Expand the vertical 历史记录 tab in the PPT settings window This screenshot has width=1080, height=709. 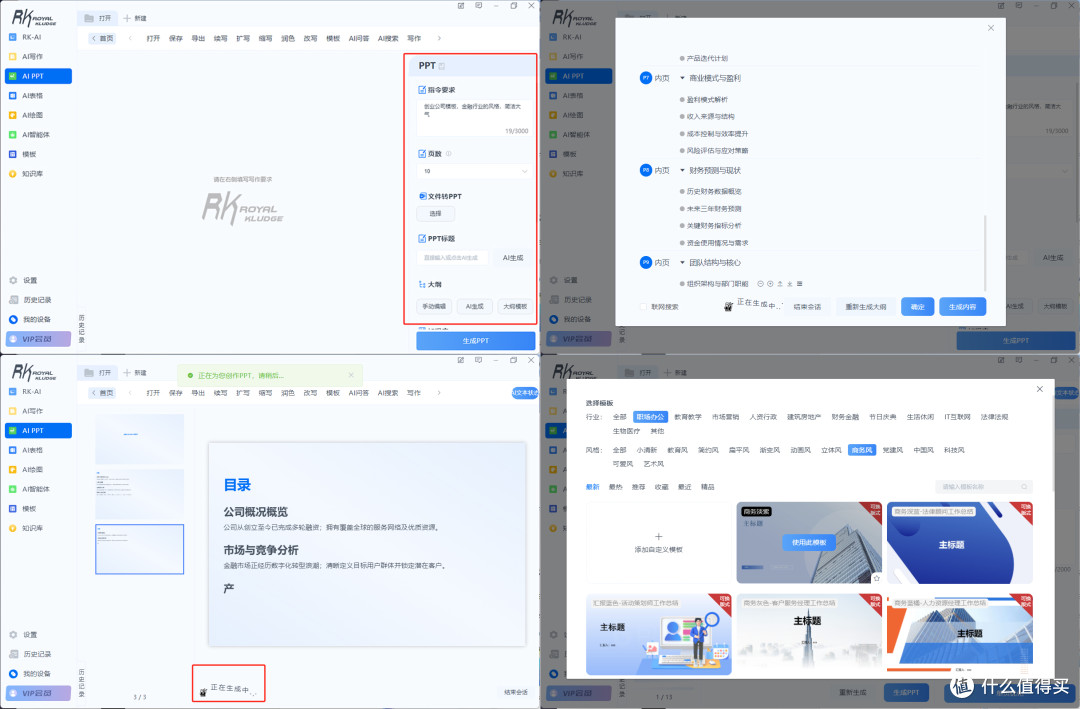pos(81,329)
